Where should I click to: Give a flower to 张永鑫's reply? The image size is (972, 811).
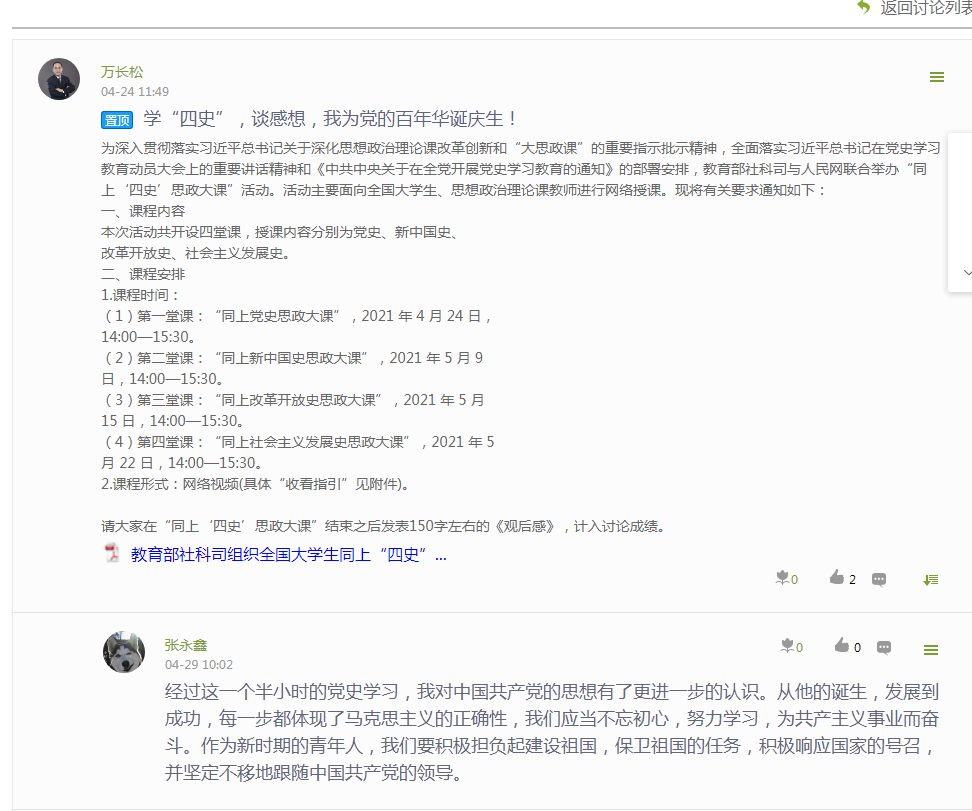788,646
